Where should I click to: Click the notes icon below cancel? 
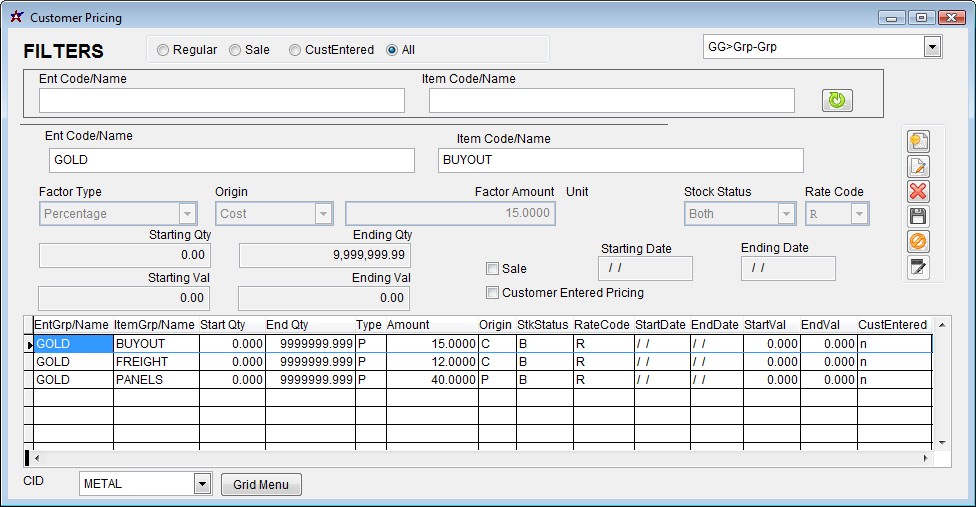click(918, 267)
